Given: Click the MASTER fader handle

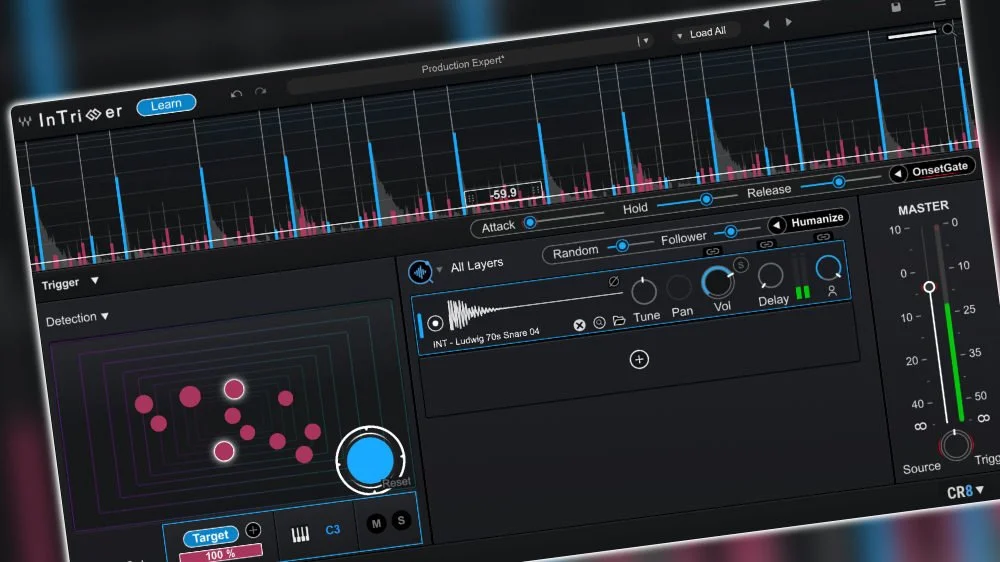Looking at the screenshot, I should tap(929, 287).
